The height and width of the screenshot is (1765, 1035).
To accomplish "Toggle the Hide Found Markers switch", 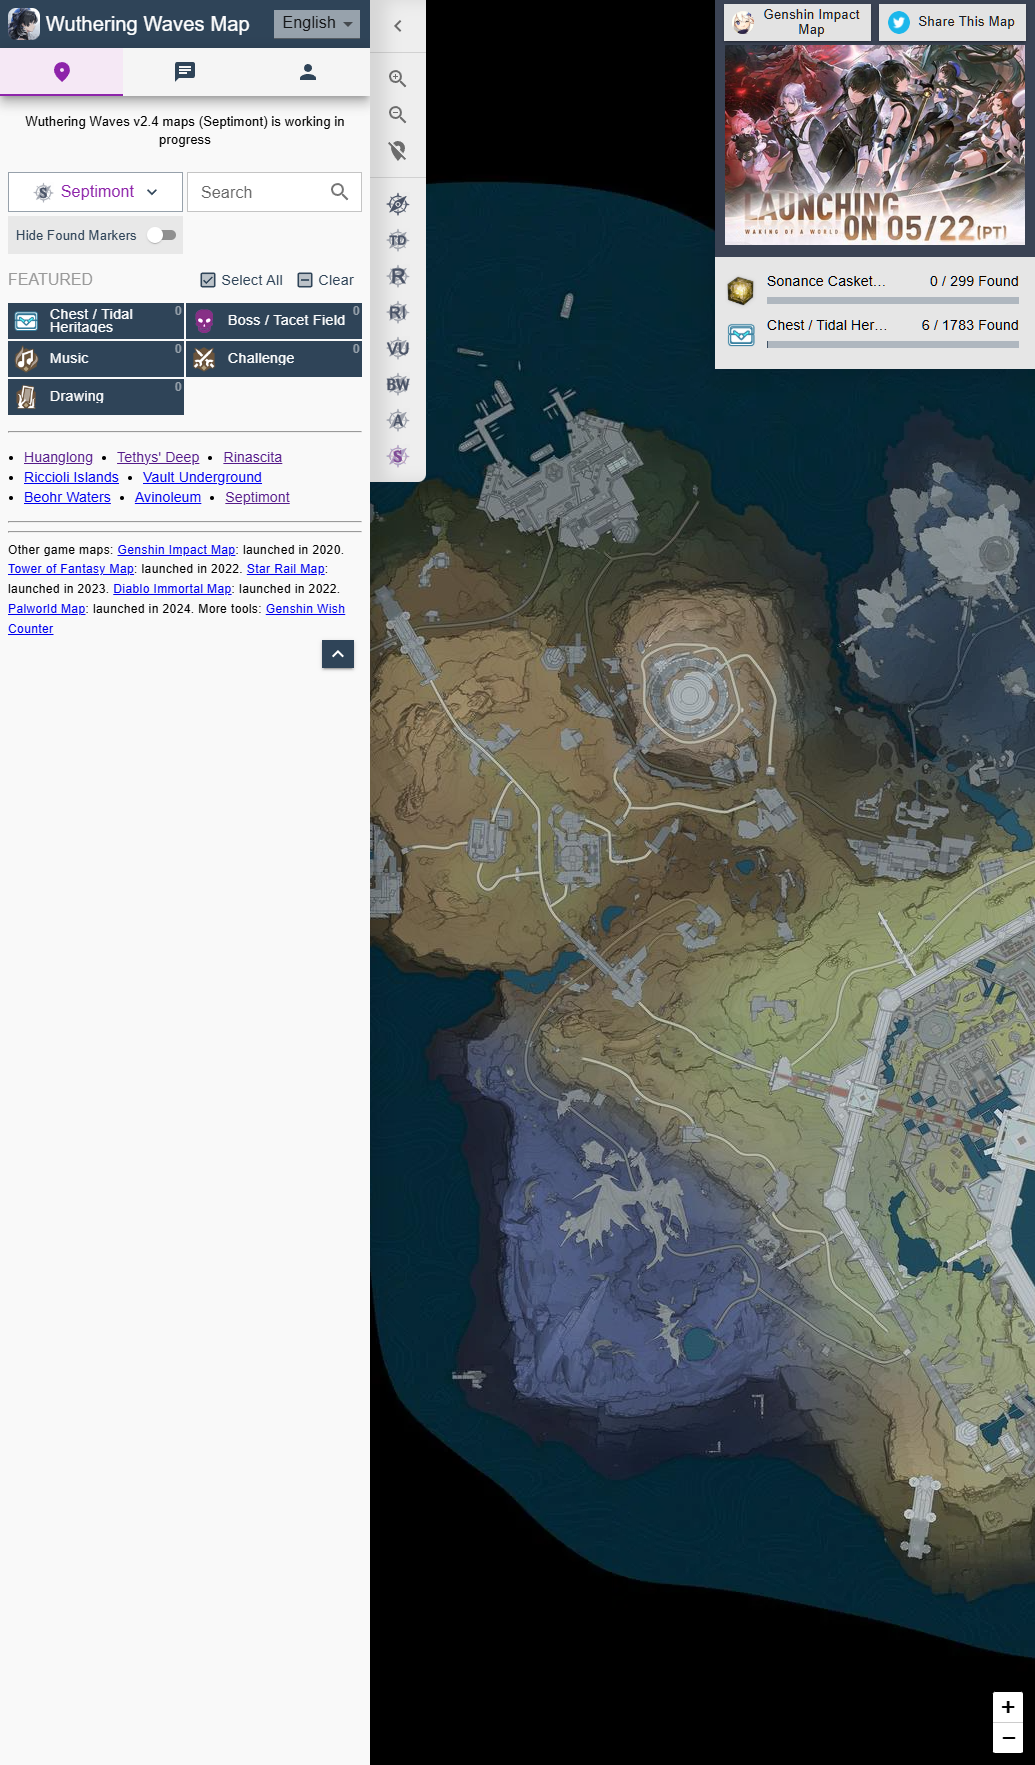I will pos(161,236).
